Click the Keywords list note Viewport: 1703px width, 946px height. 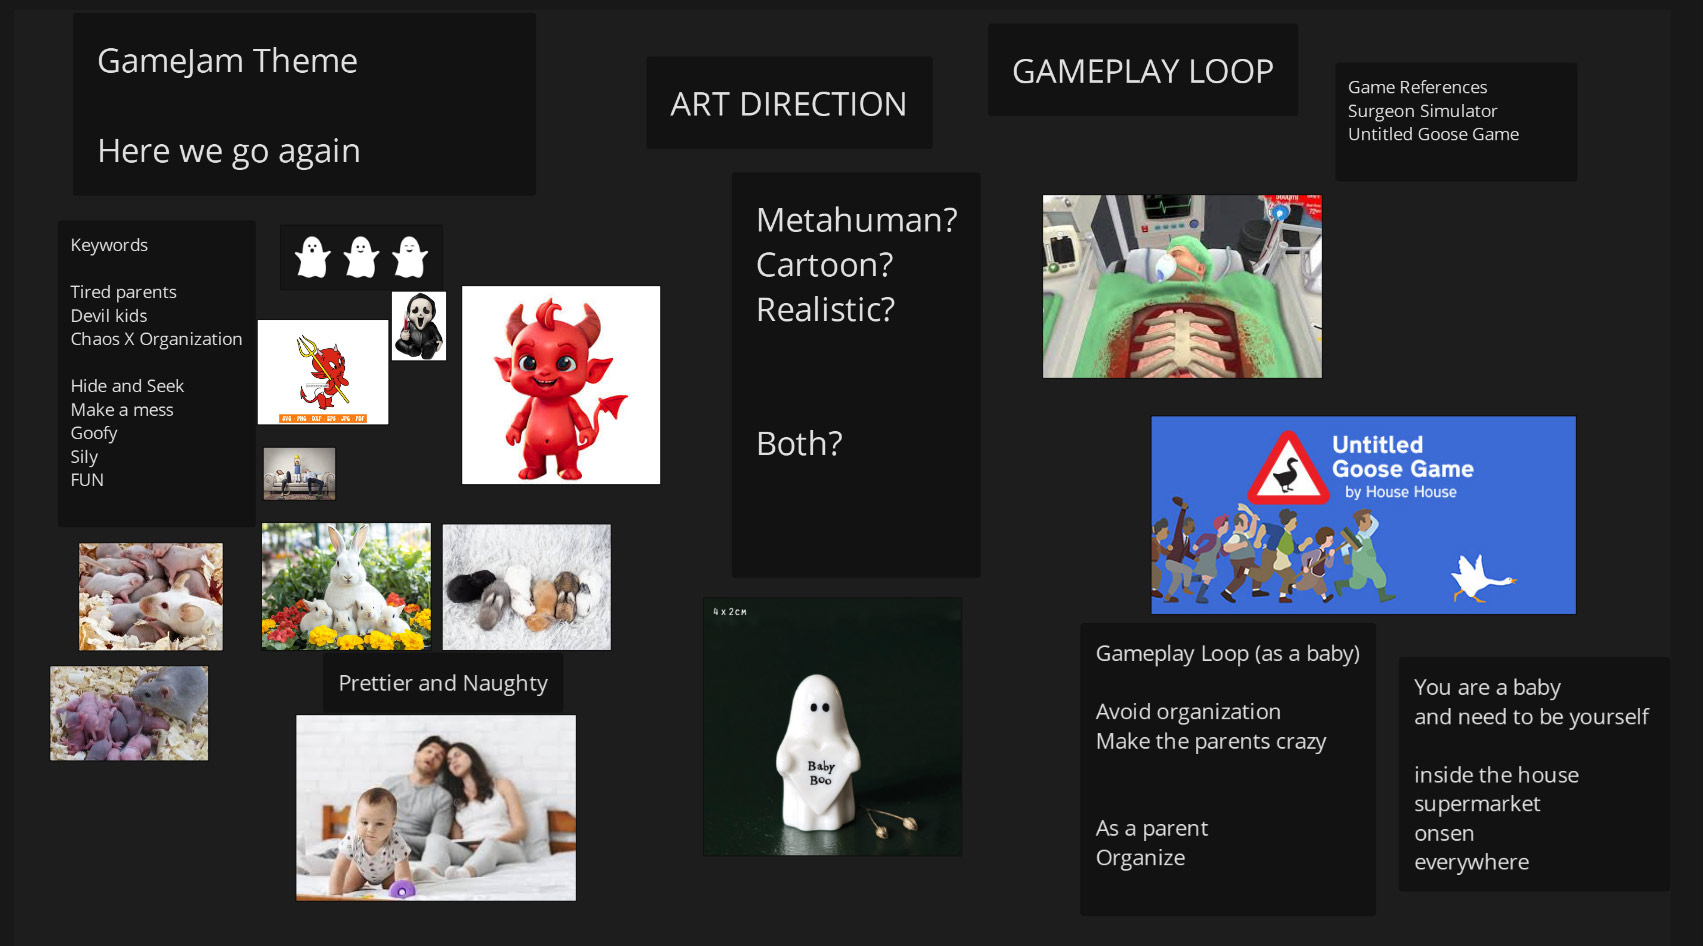click(156, 373)
